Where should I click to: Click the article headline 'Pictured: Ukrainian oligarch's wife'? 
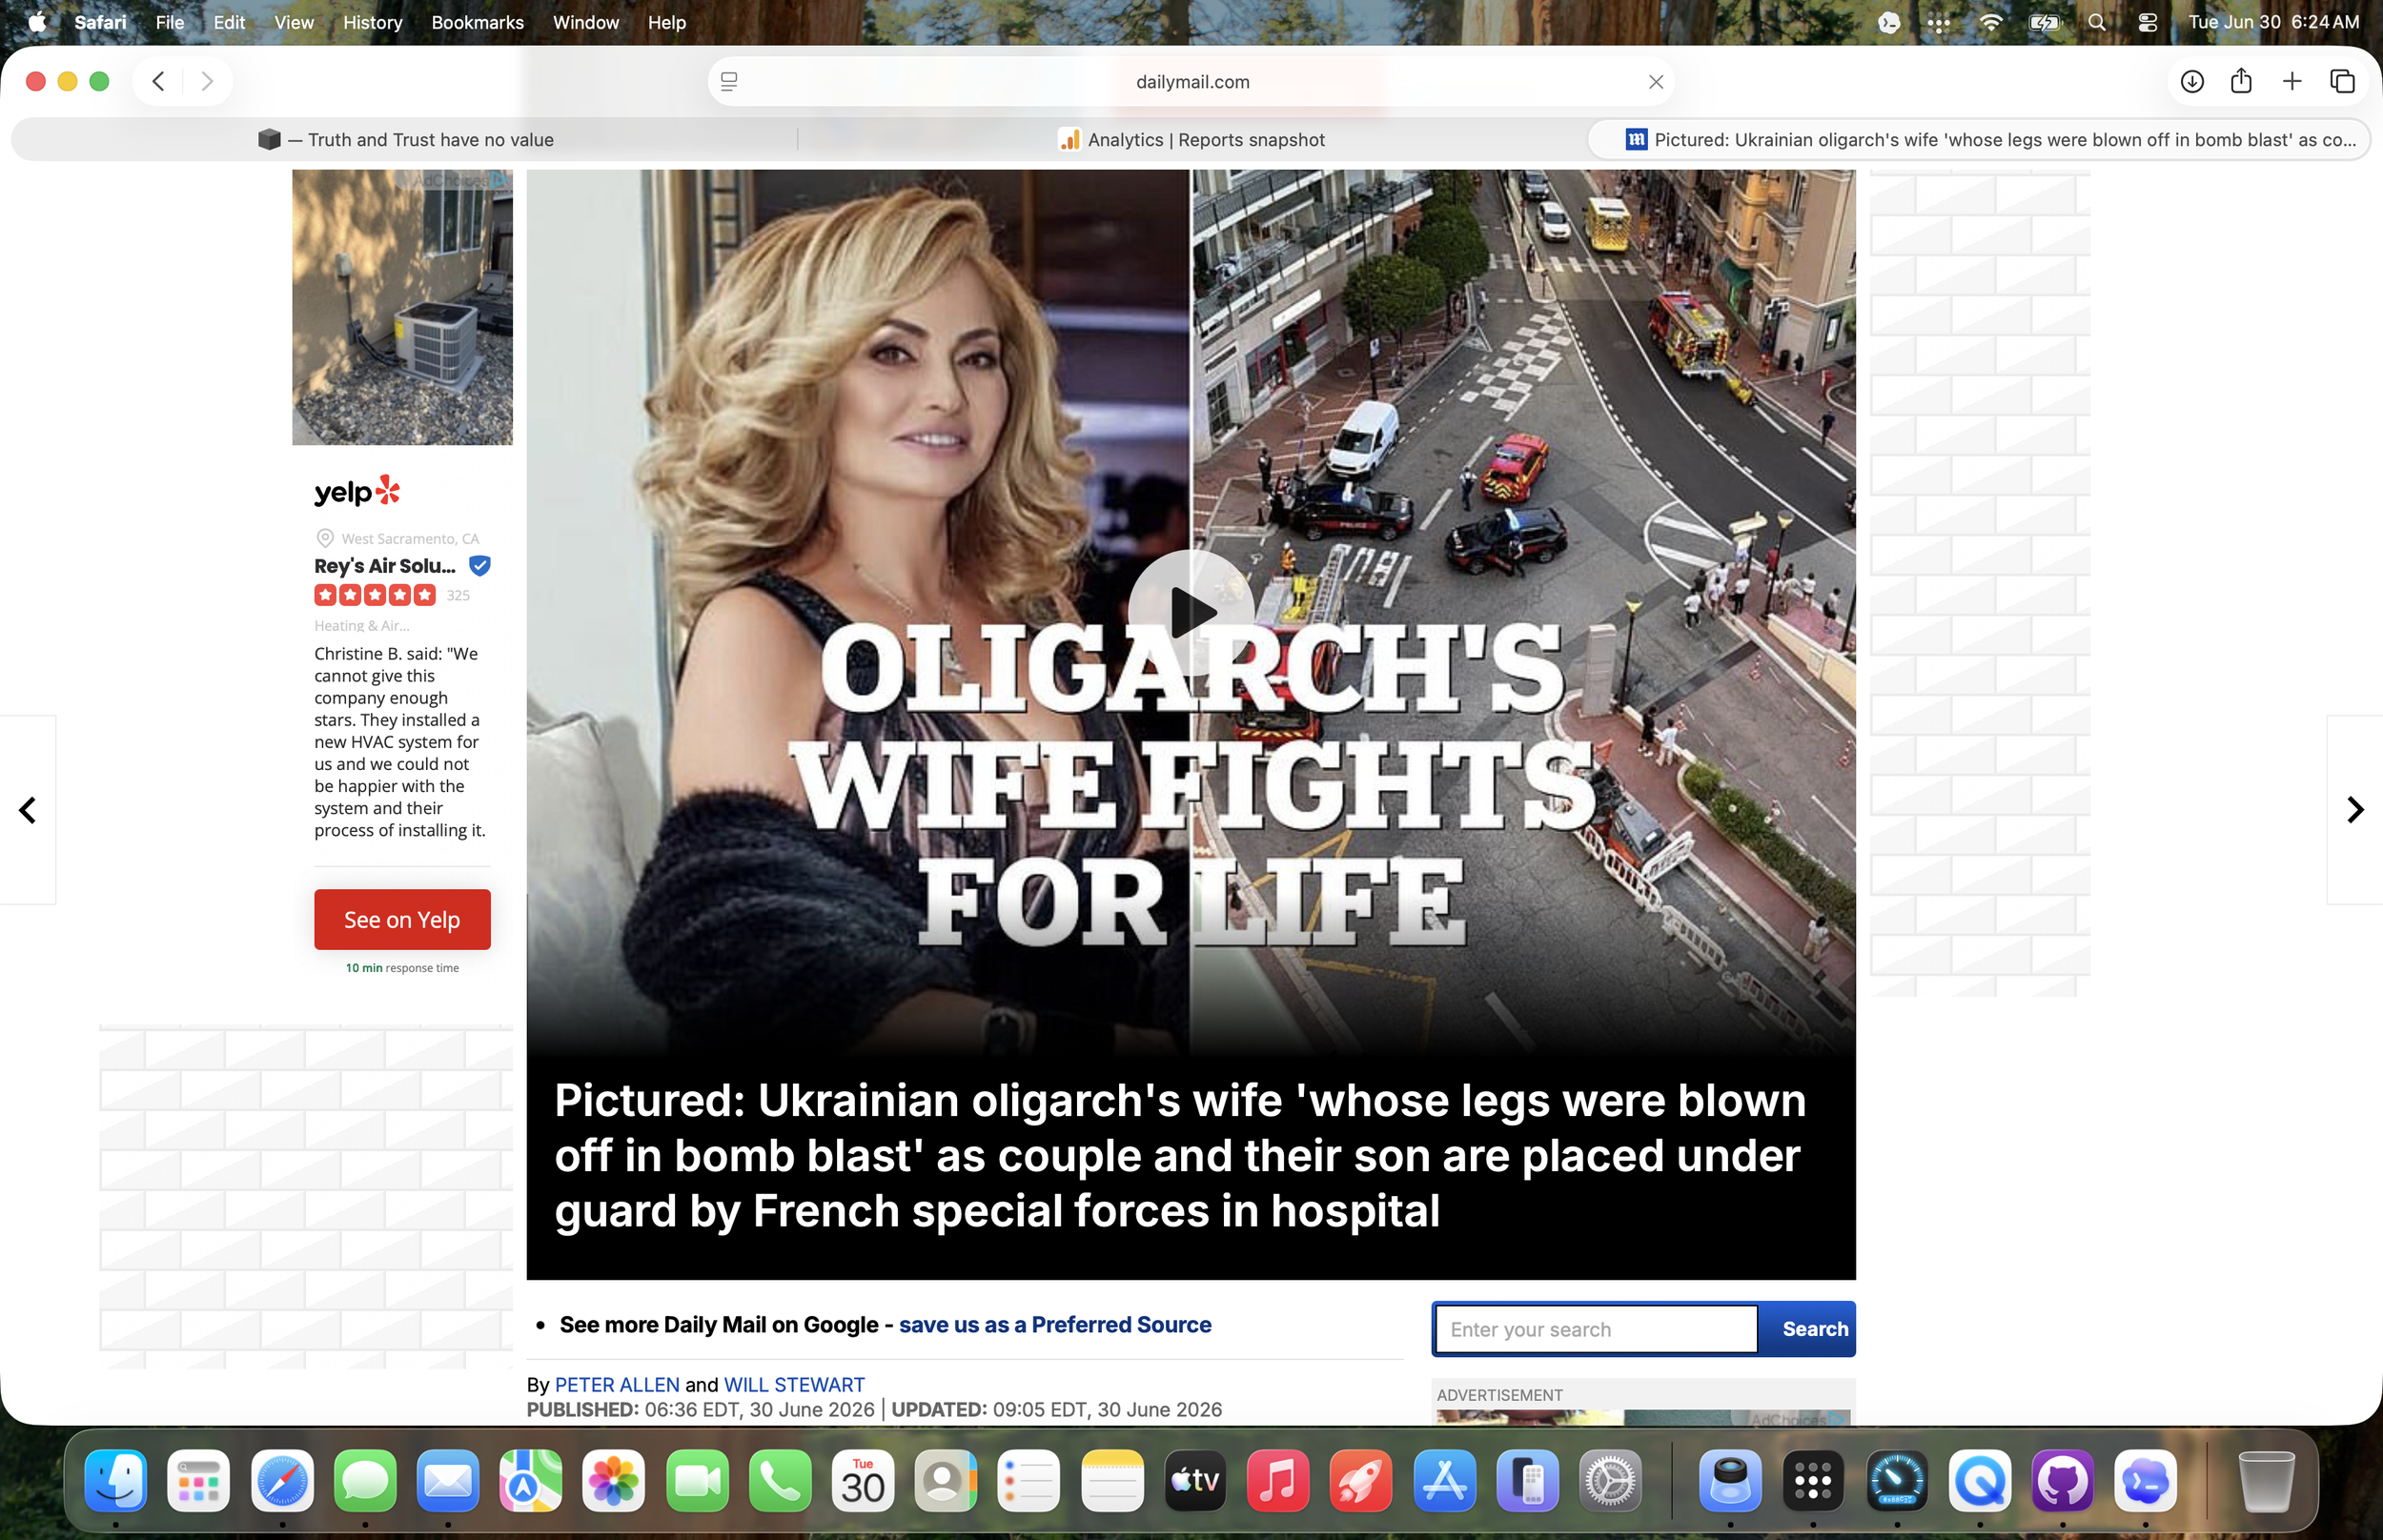(x=1180, y=1156)
